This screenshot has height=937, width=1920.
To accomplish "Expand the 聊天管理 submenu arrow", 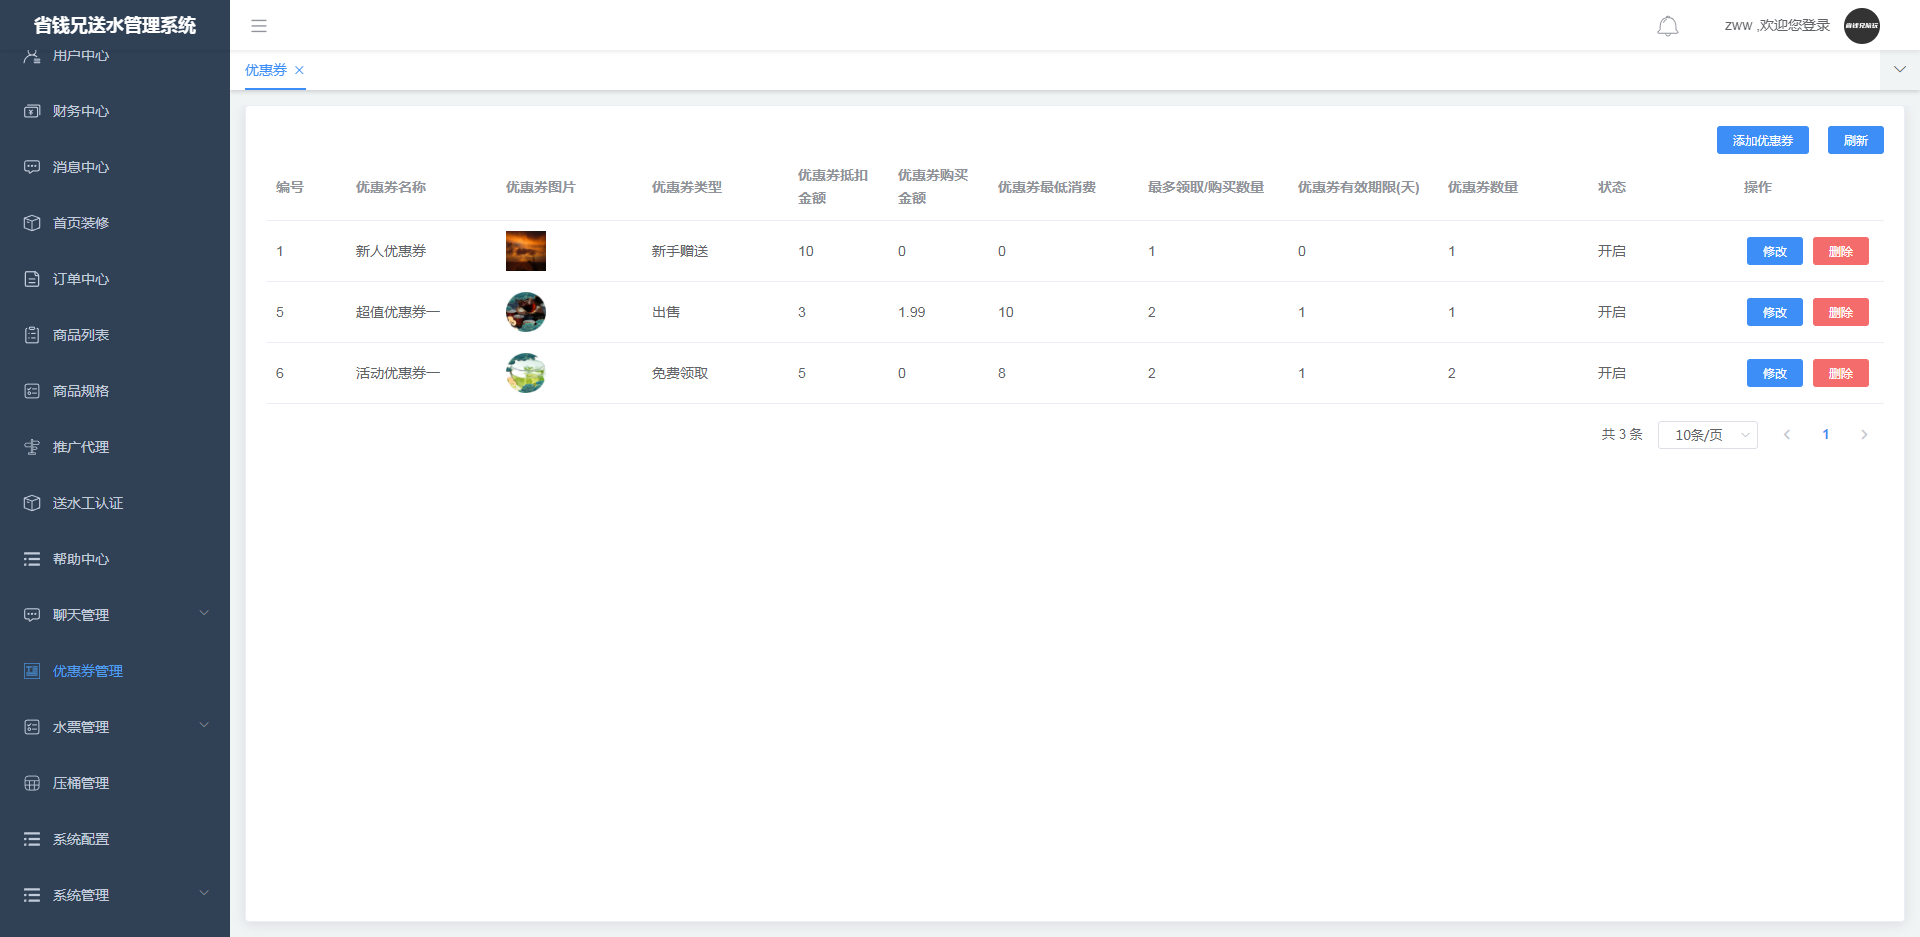I will (x=204, y=613).
